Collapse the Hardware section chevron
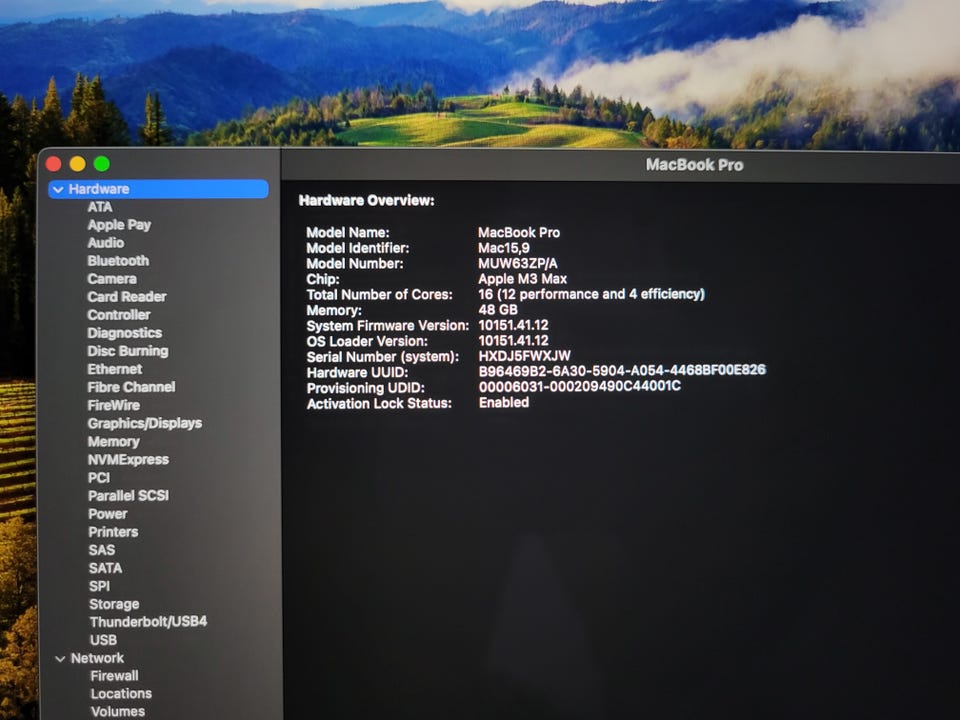The height and width of the screenshot is (720, 960). coord(58,190)
